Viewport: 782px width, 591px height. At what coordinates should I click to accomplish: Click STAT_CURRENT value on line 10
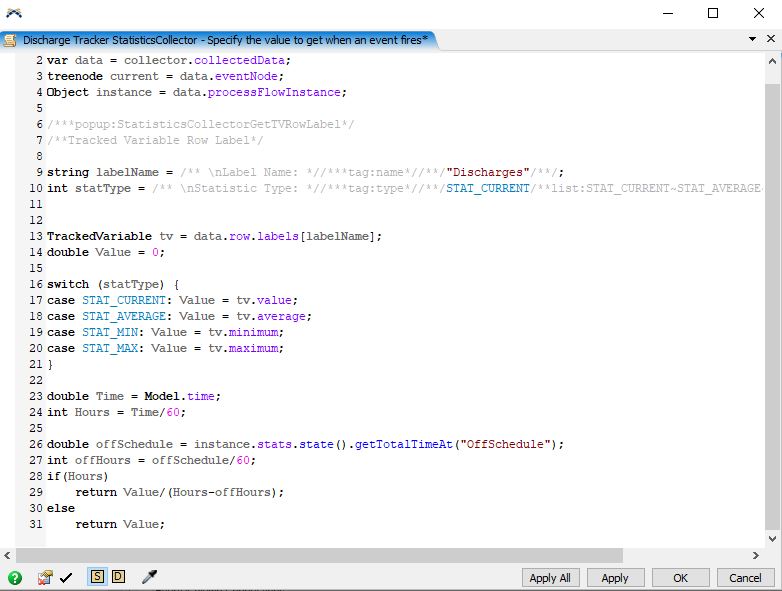click(488, 188)
